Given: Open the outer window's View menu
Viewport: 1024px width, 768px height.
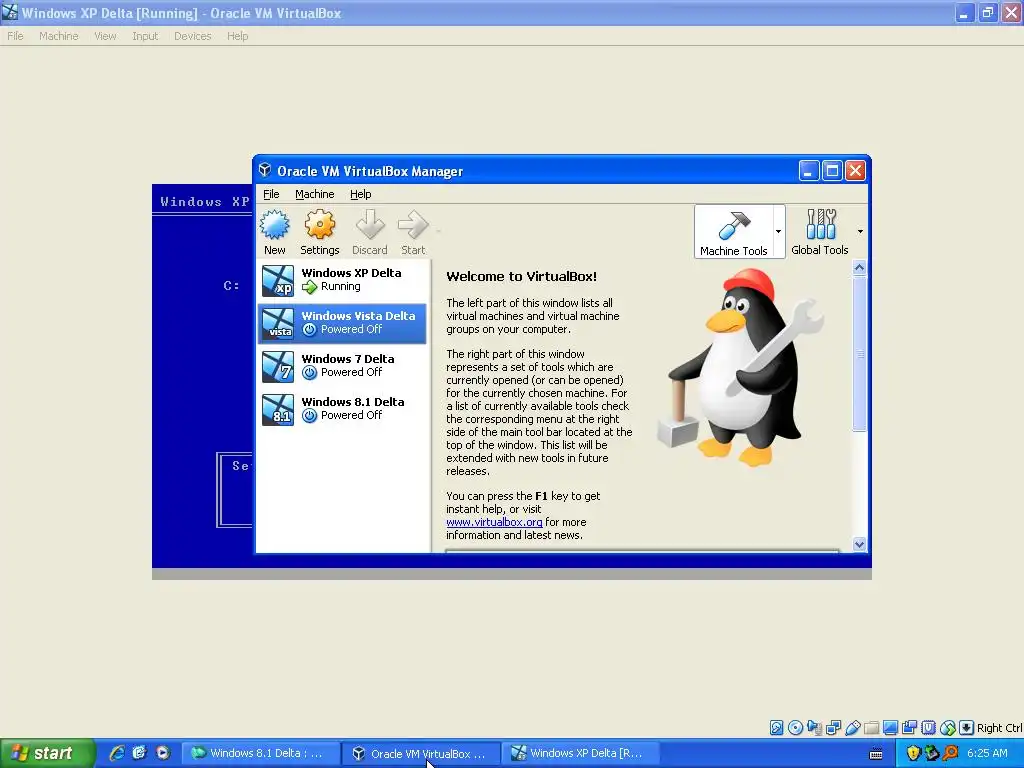Looking at the screenshot, I should coord(105,36).
